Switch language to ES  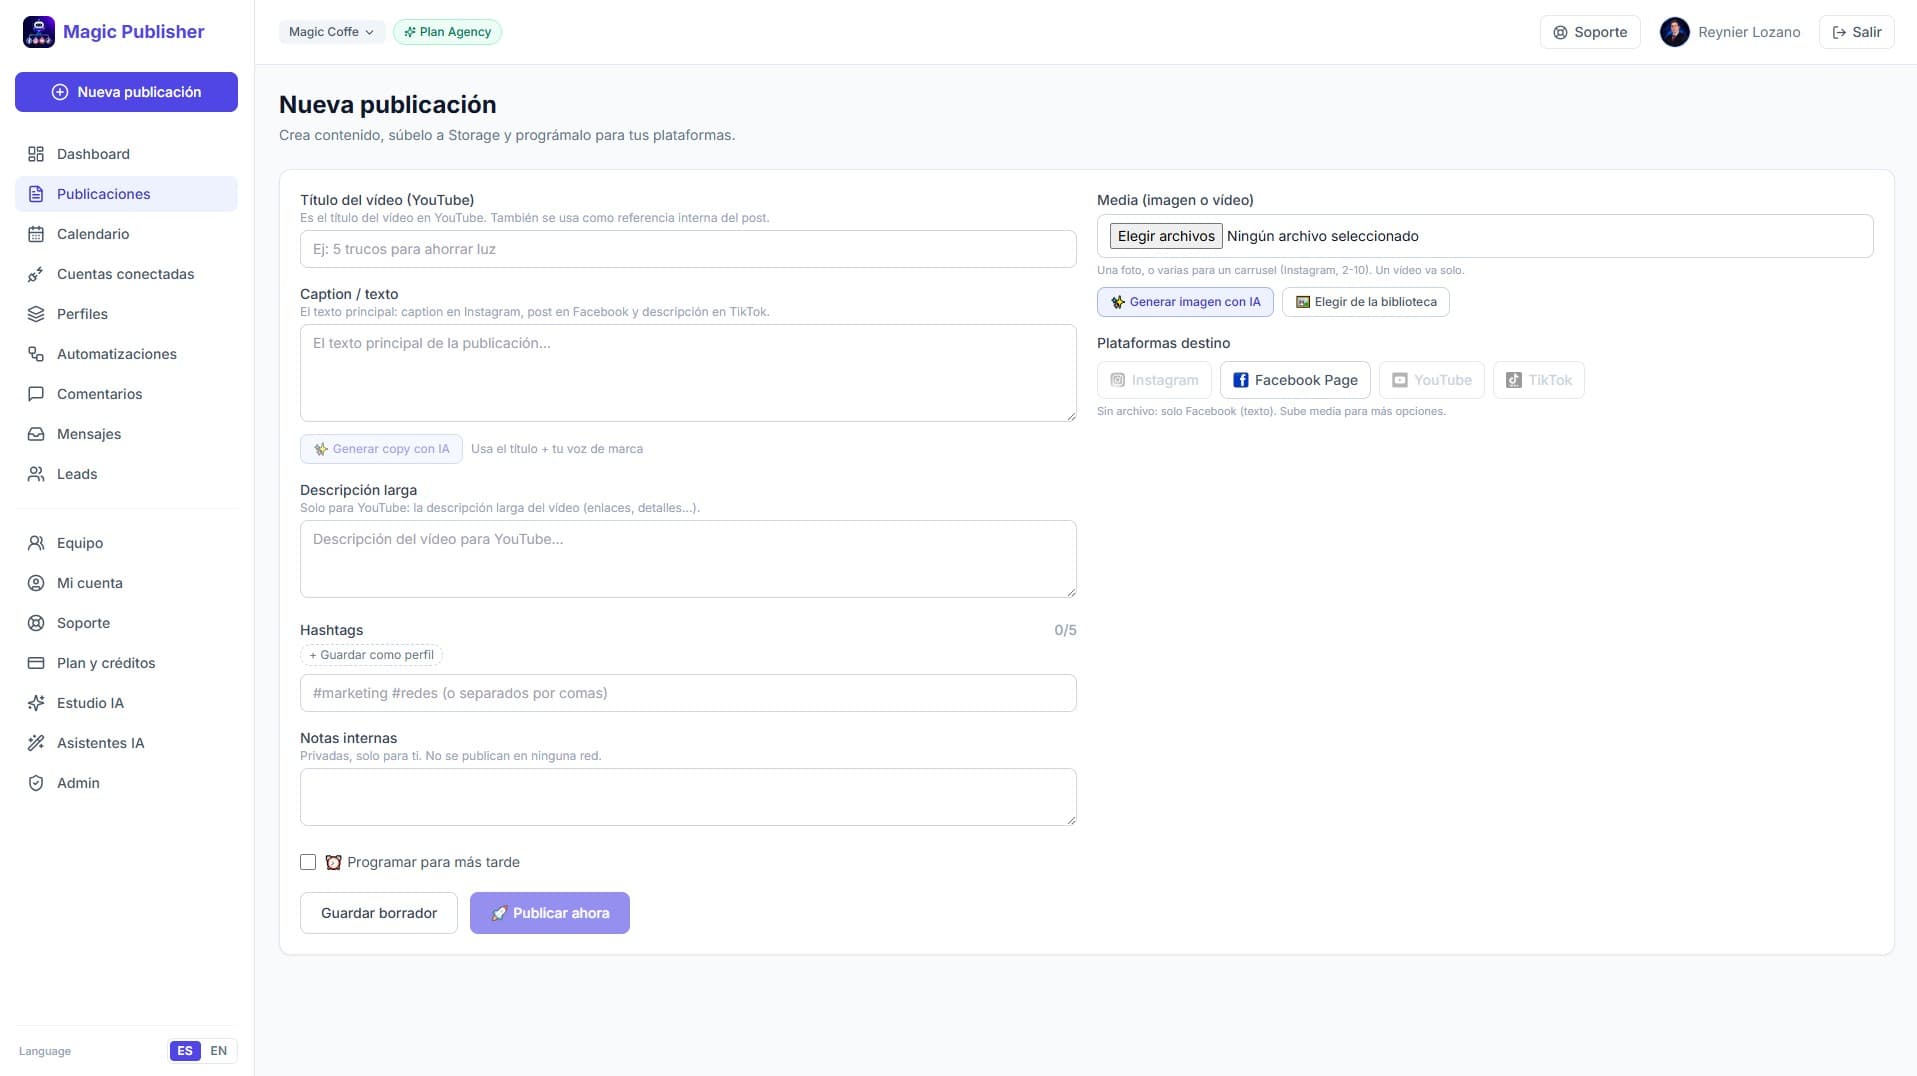coord(185,1051)
